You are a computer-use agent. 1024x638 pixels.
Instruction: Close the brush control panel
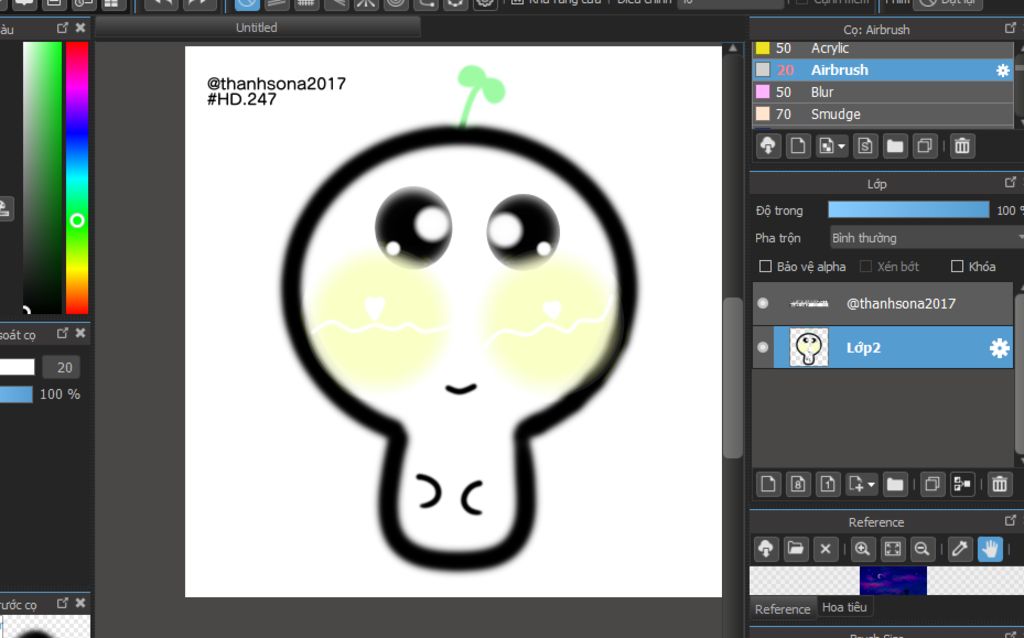[x=80, y=333]
